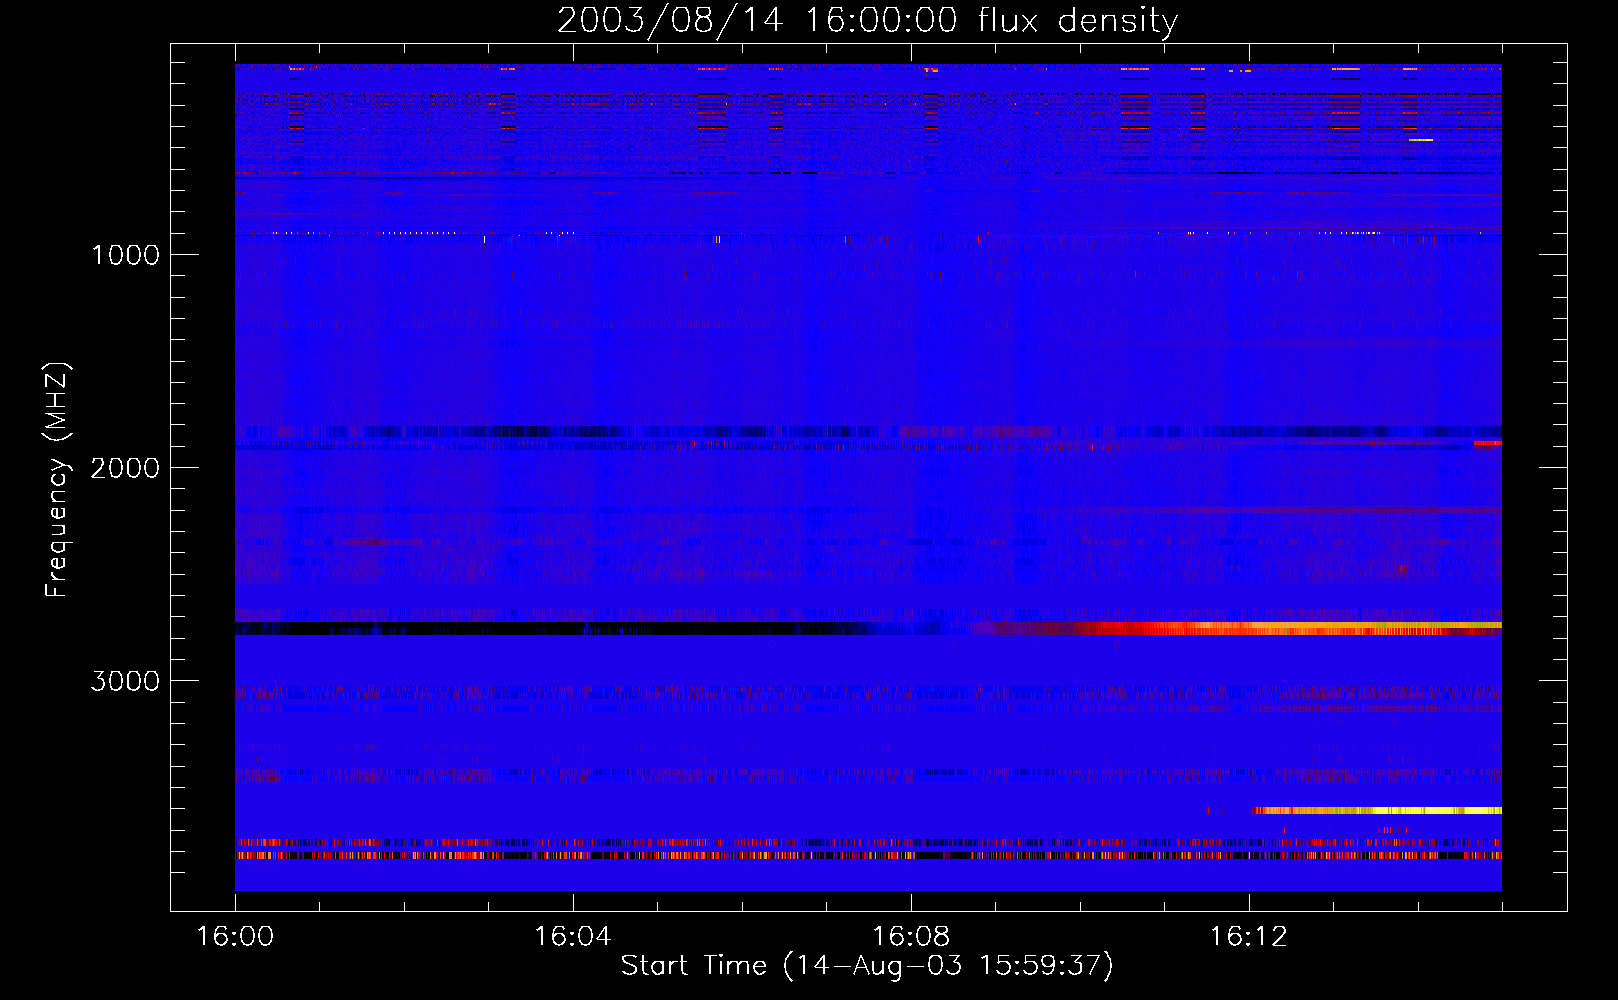The height and width of the screenshot is (1000, 1618).
Task: Click the '16:04' time tick label
Action: click(572, 937)
